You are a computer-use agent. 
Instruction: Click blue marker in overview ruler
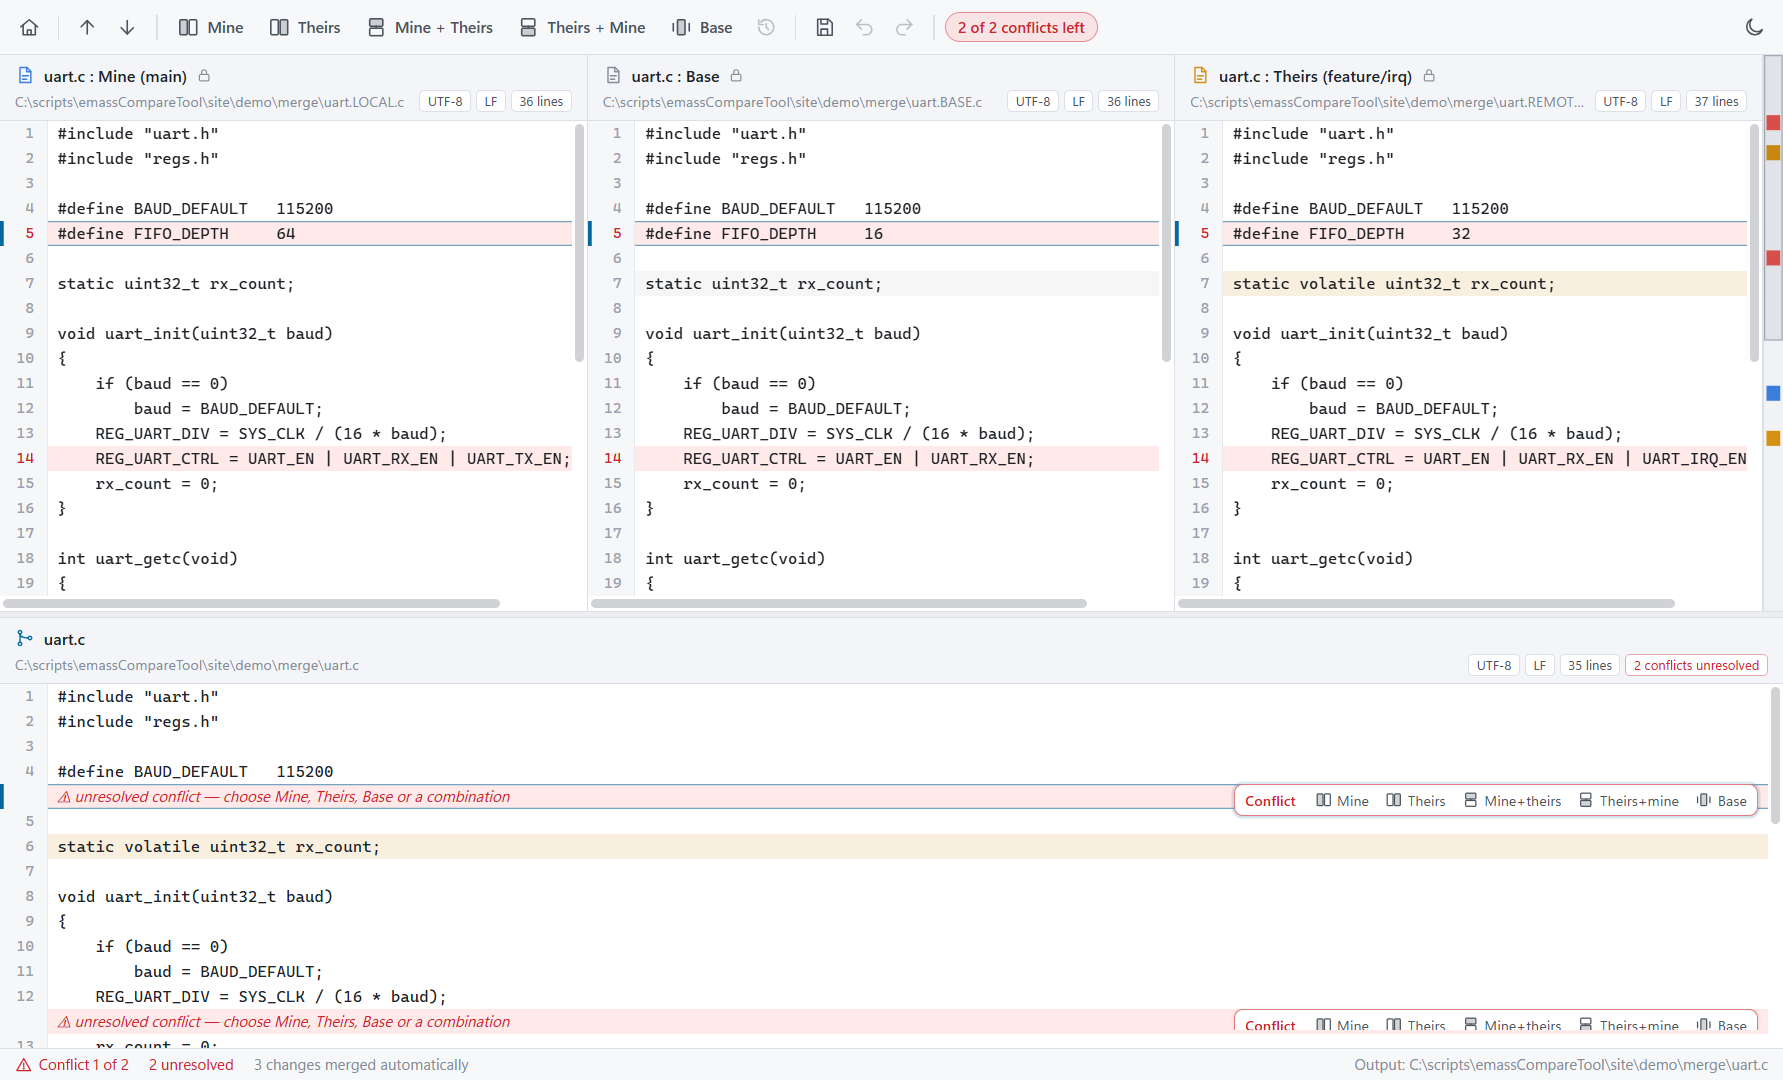coord(1773,393)
